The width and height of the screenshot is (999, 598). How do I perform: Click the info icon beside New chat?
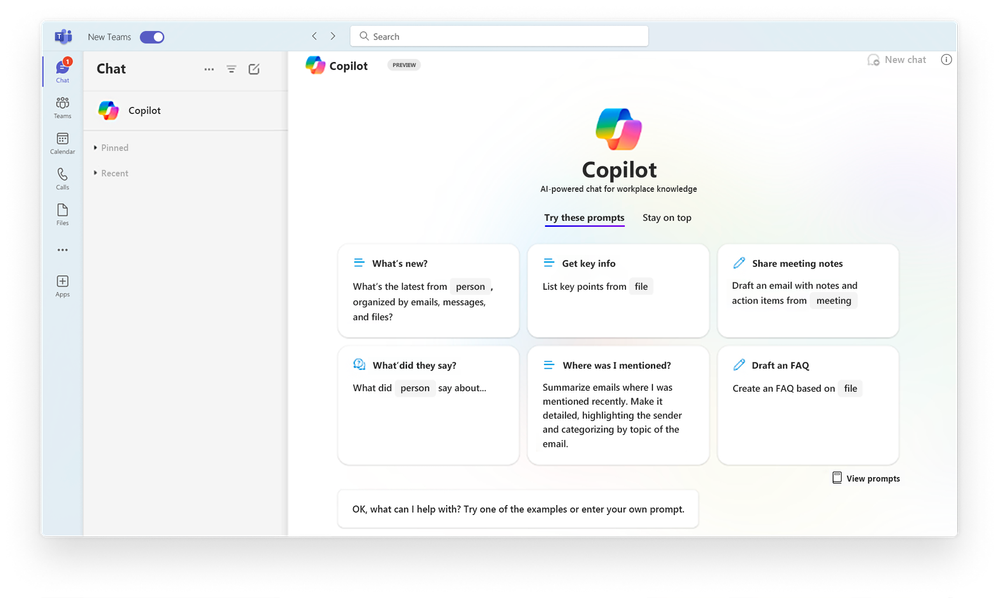(946, 59)
